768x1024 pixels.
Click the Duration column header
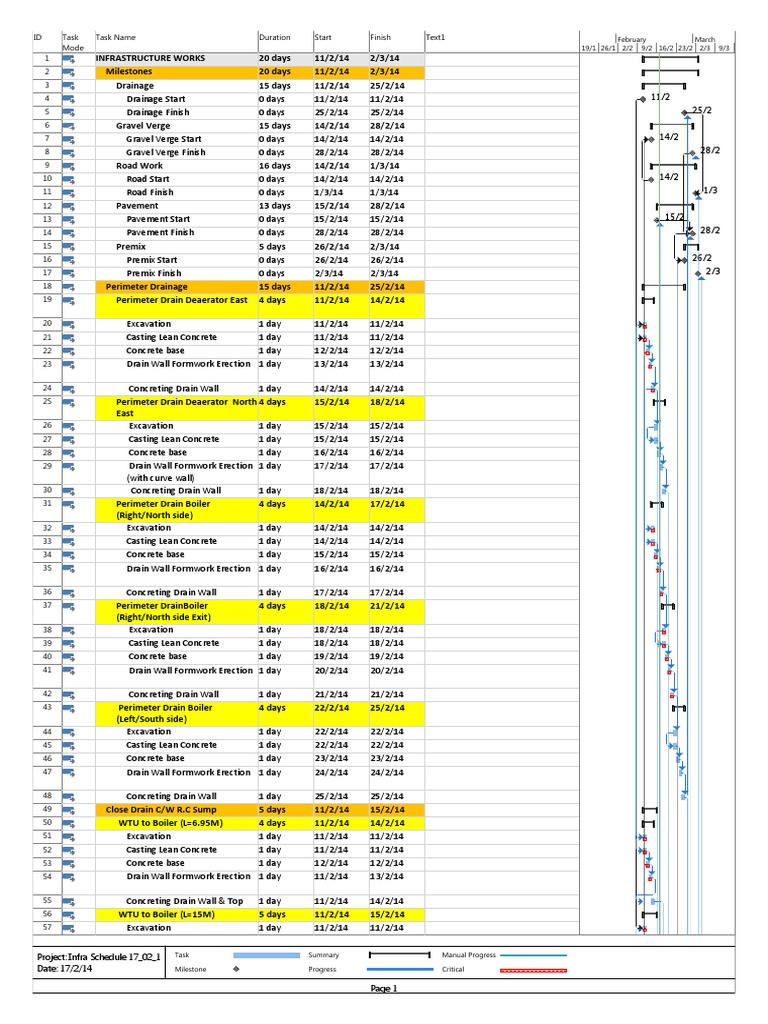pyautogui.click(x=274, y=38)
